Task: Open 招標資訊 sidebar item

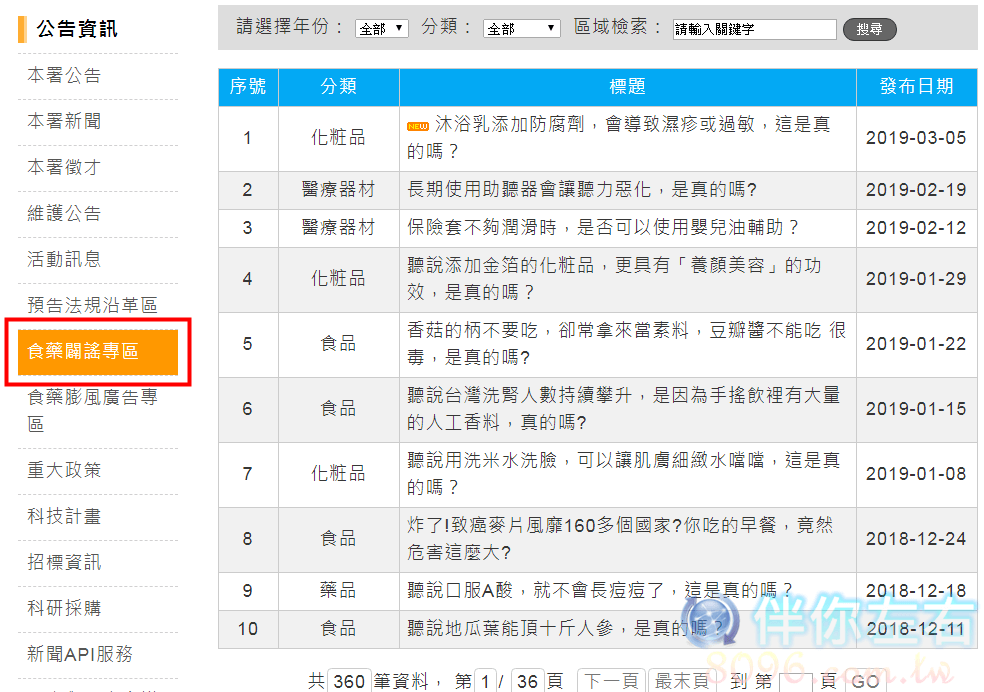Action: coord(64,562)
